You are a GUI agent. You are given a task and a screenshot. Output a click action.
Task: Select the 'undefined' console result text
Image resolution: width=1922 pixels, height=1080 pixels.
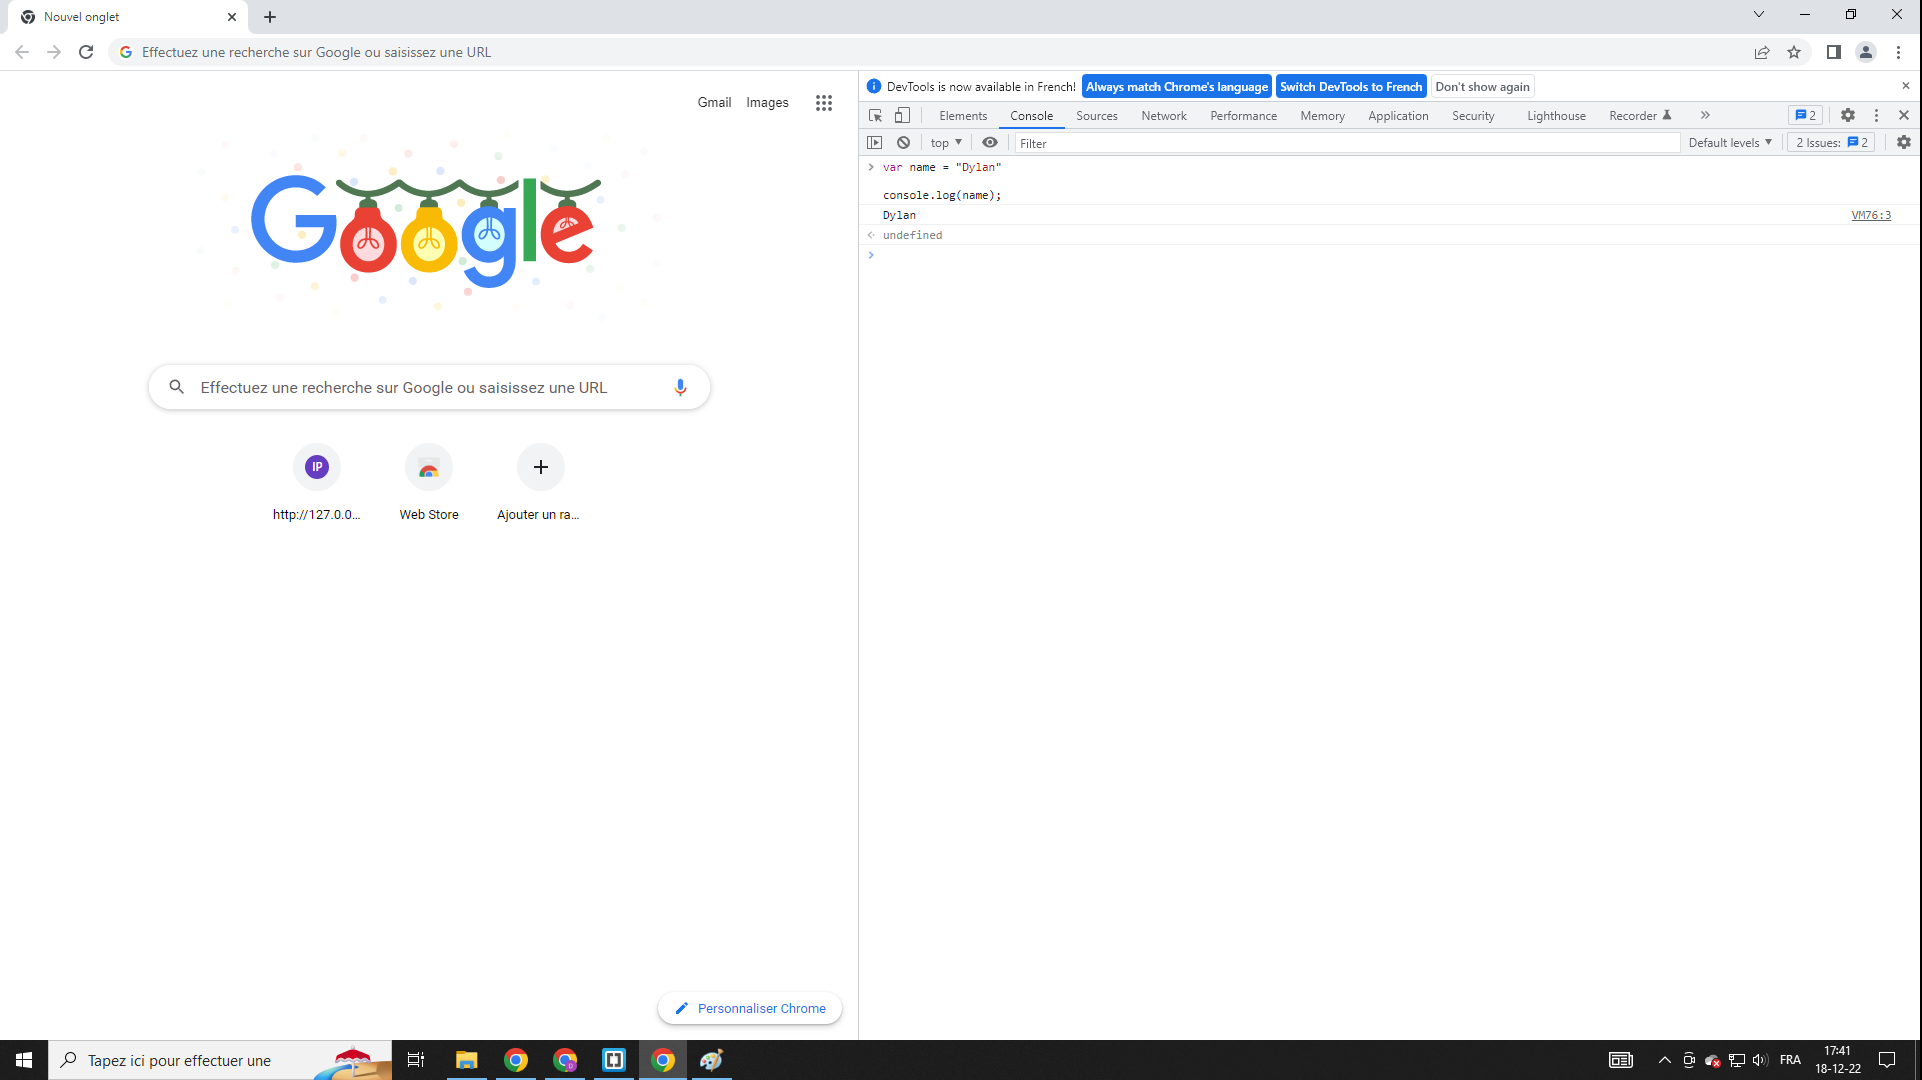click(912, 235)
